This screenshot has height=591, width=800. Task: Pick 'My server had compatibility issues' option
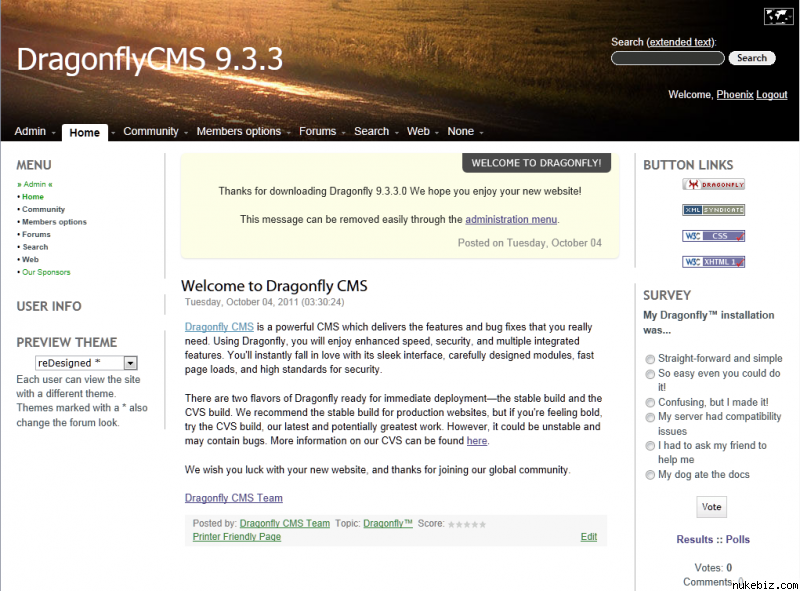(650, 417)
